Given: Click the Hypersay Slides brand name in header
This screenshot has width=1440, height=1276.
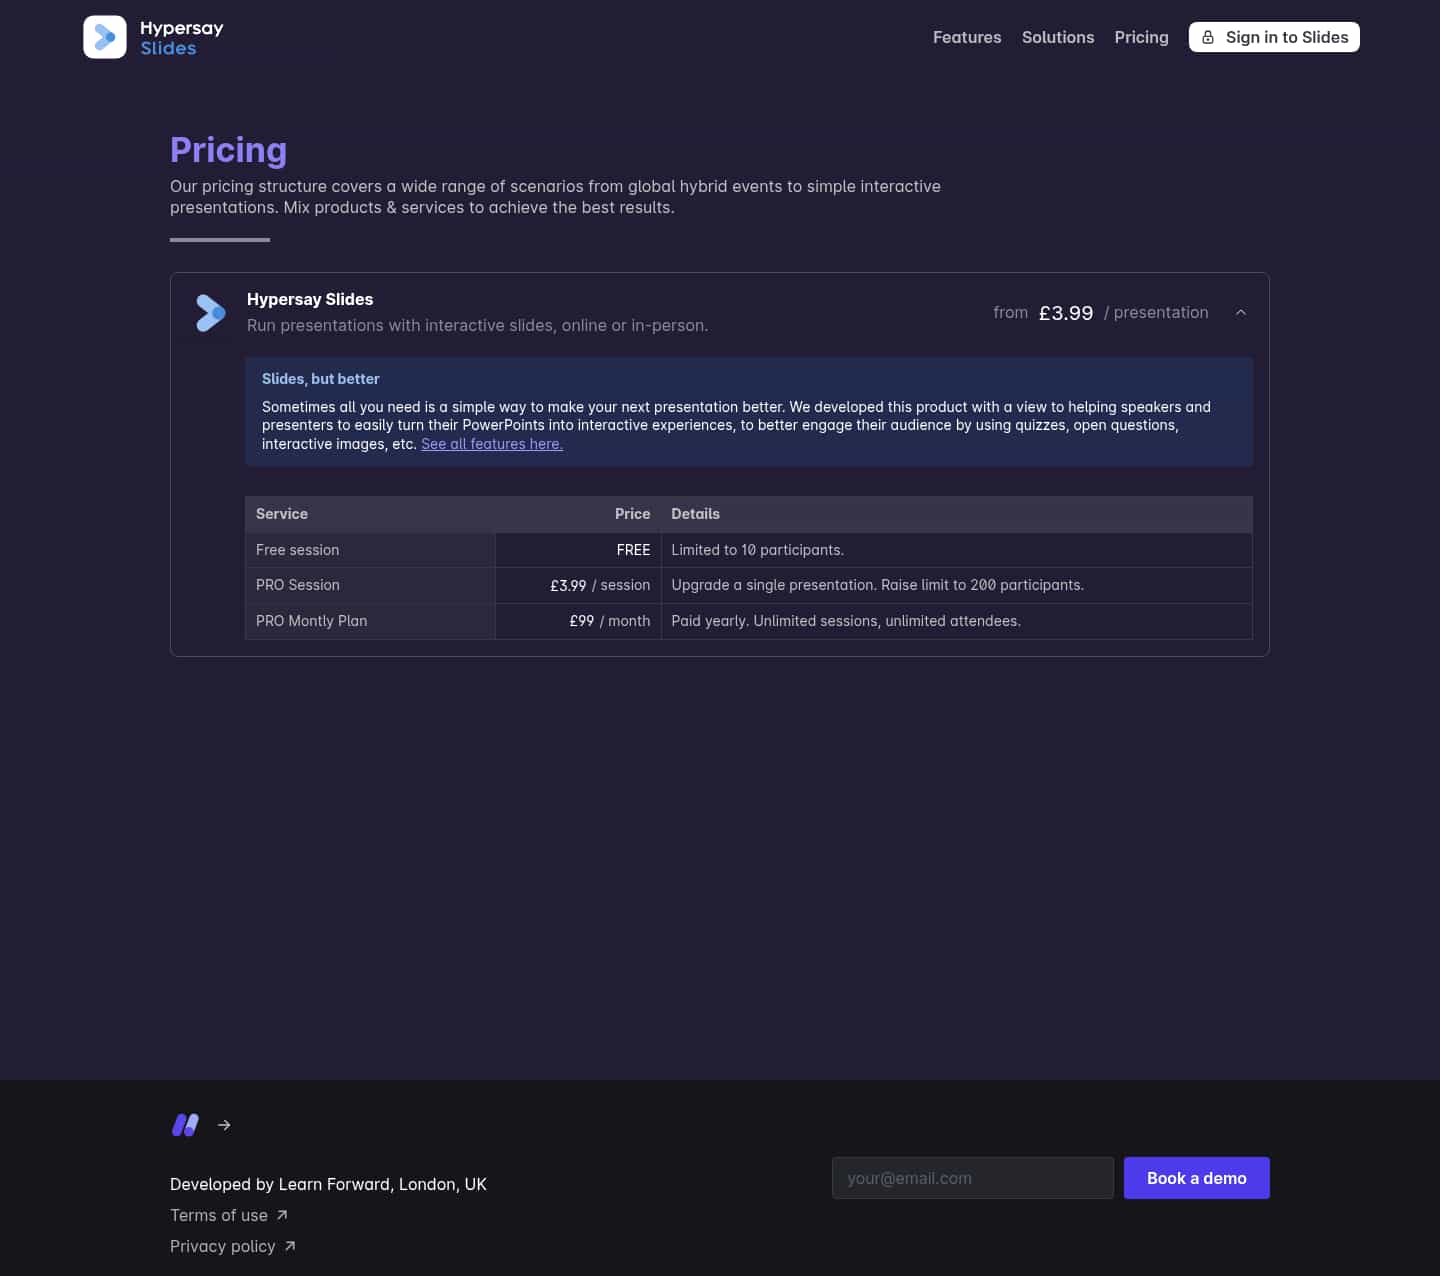Looking at the screenshot, I should tap(182, 38).
